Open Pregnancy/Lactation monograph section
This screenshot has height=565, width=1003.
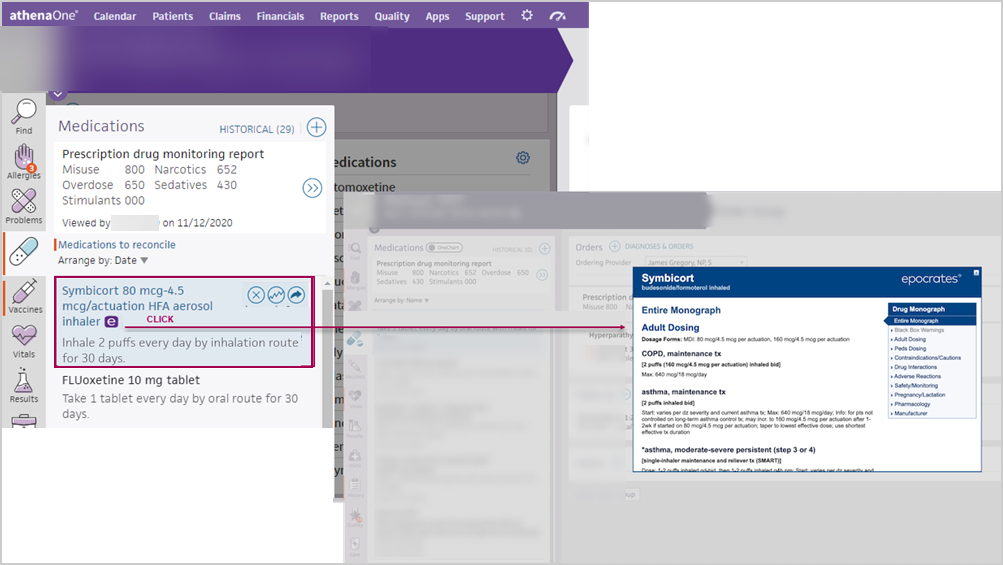click(919, 395)
